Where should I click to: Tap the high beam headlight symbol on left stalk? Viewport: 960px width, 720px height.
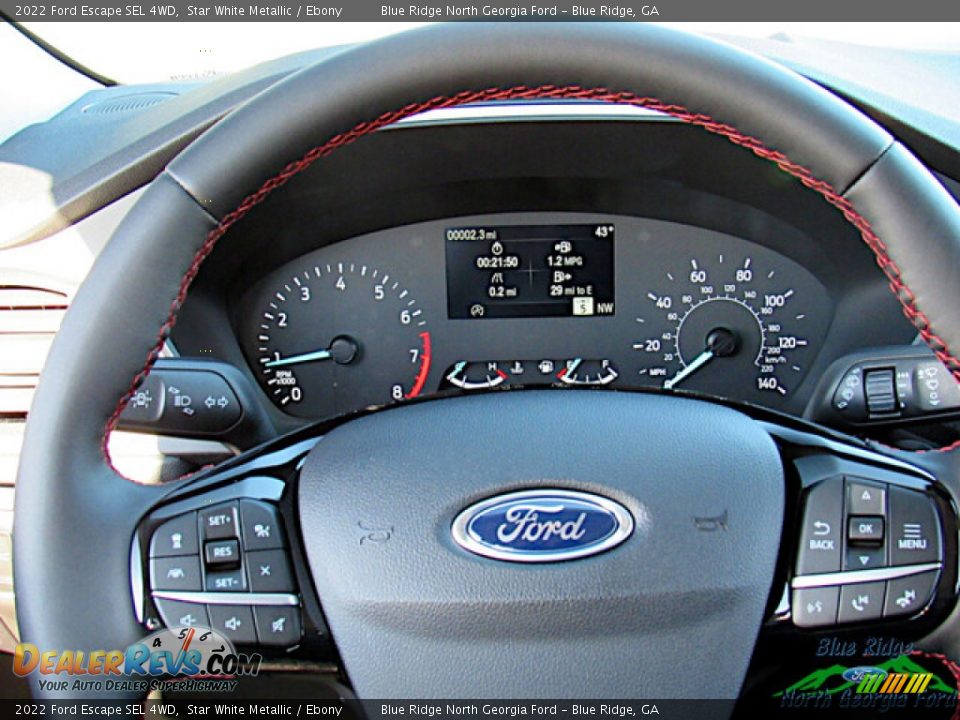(181, 399)
